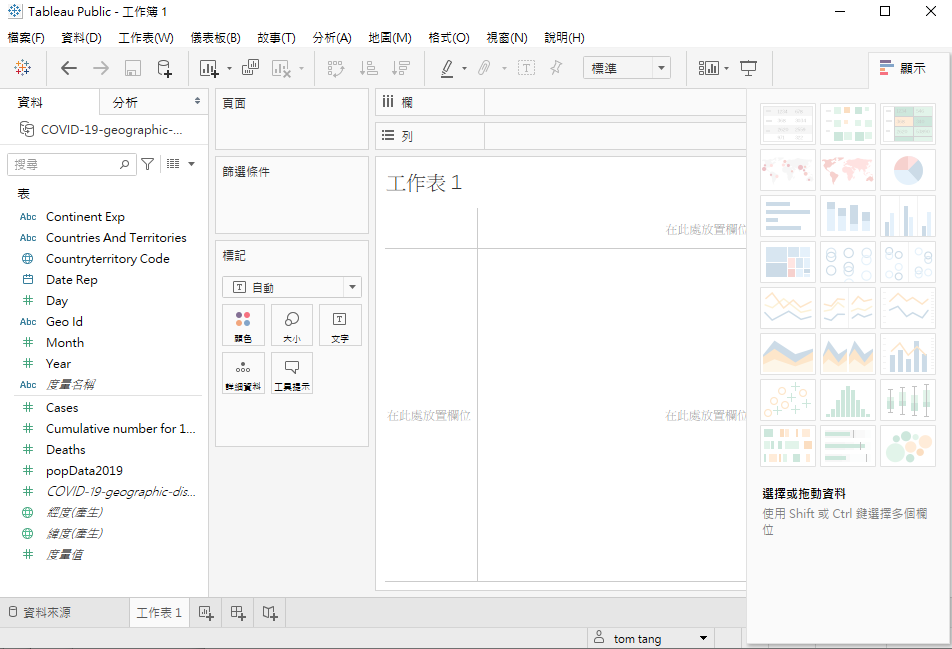Click the filter fields funnel icon
This screenshot has height=649, width=952.
pos(148,164)
